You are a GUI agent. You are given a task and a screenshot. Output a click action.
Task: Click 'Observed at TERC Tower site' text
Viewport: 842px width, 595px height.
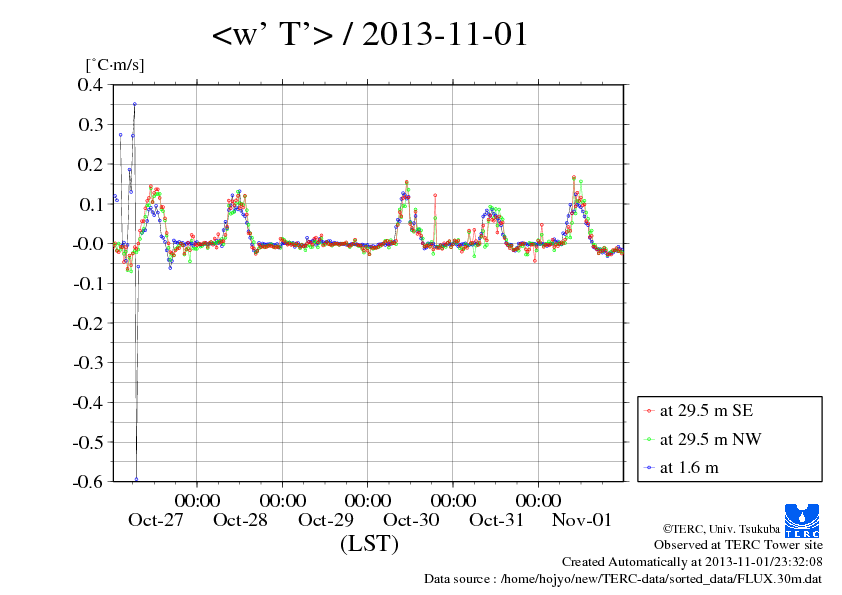738,545
